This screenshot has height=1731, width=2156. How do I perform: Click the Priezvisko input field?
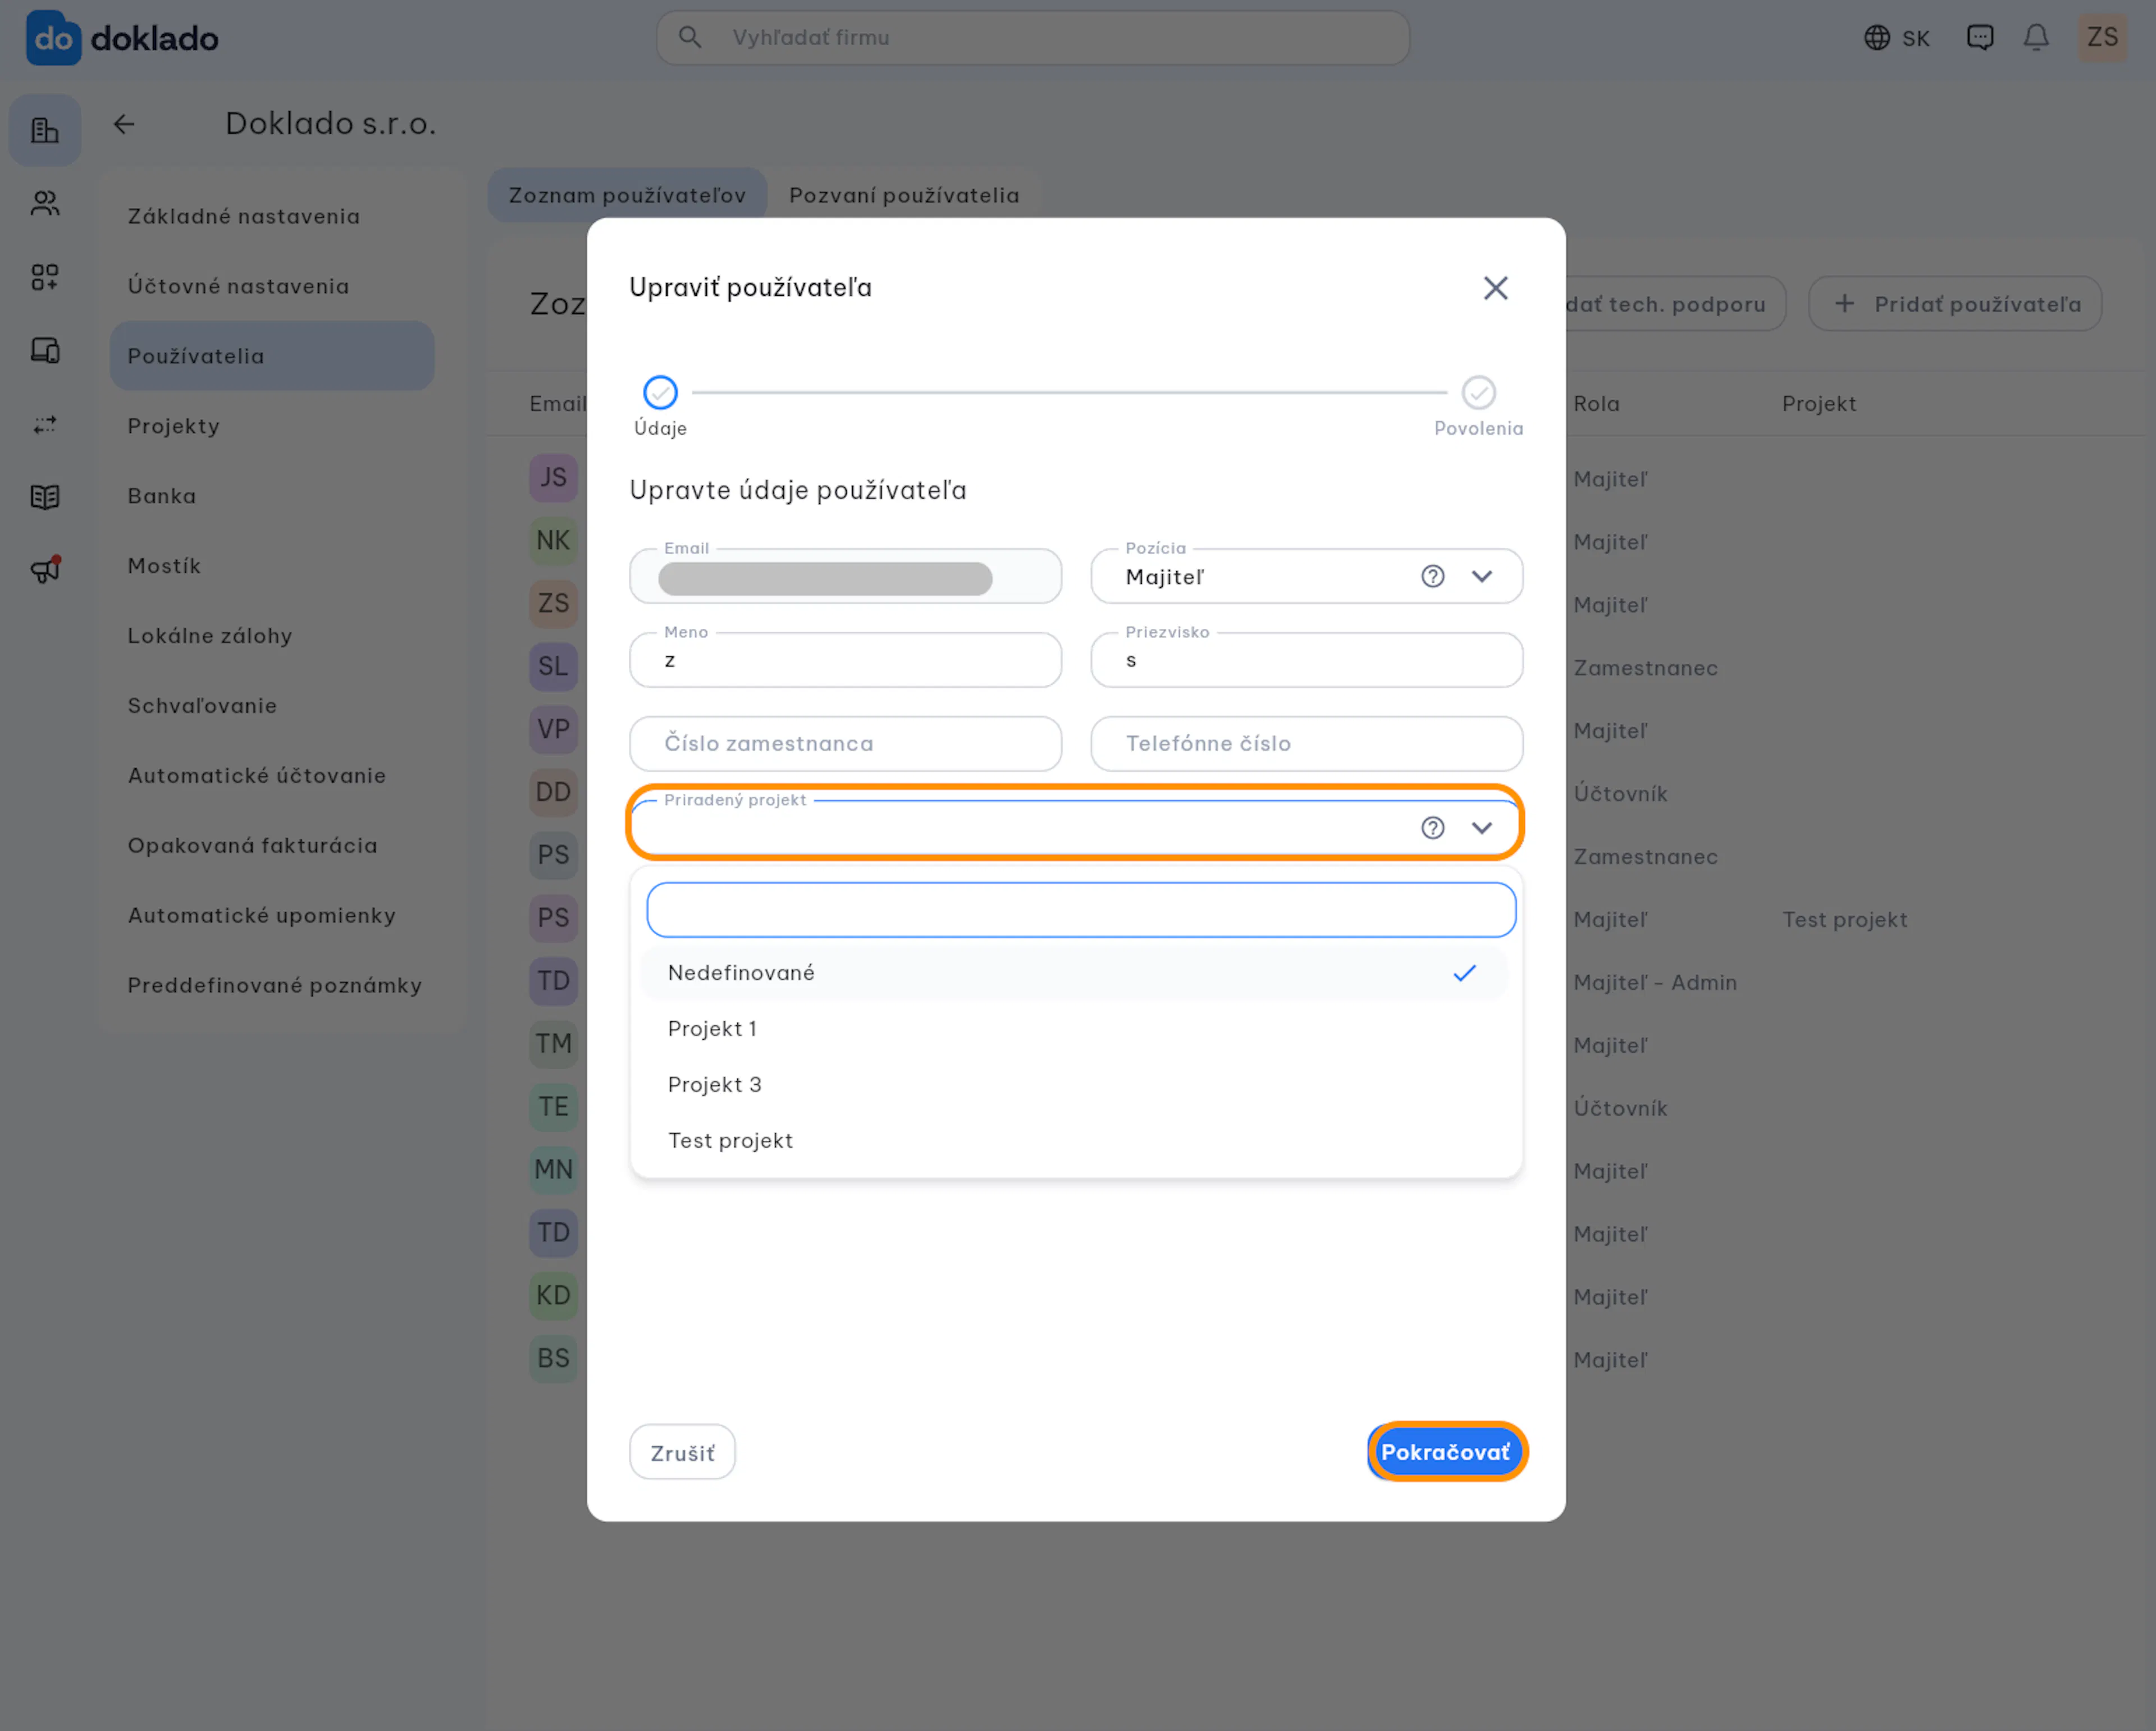1306,660
